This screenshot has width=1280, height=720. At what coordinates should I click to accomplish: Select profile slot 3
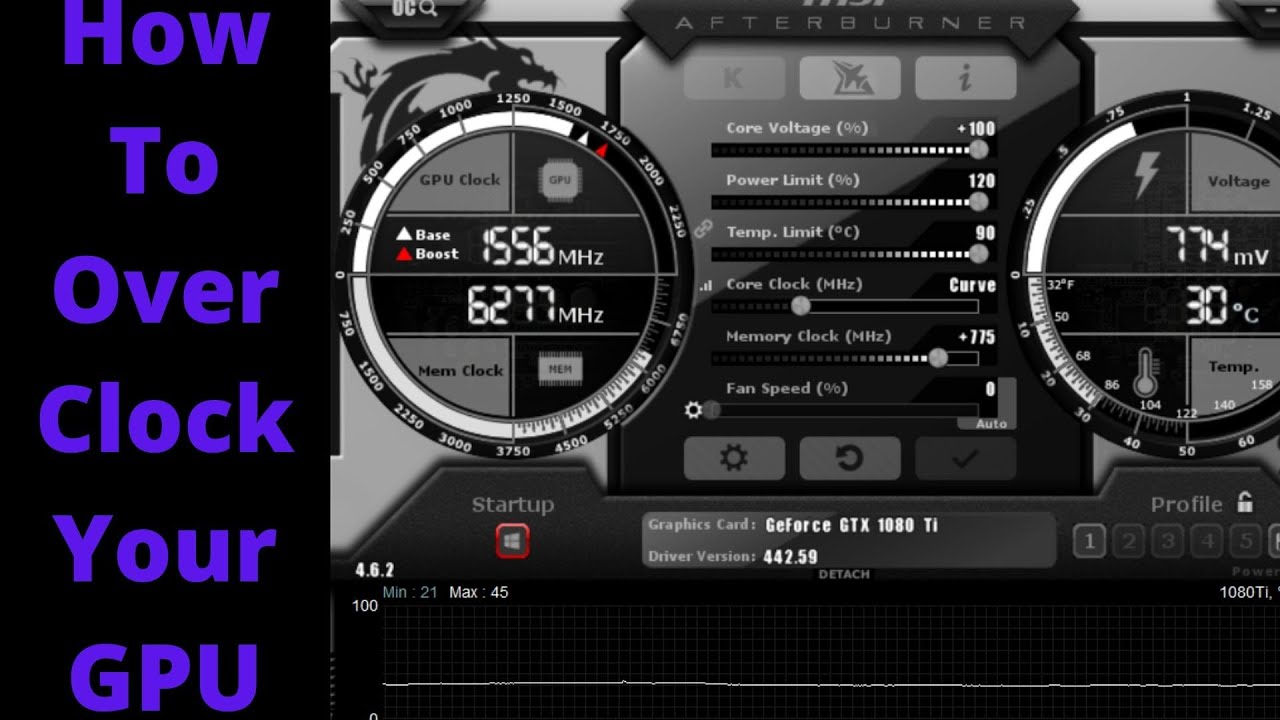pyautogui.click(x=1168, y=542)
